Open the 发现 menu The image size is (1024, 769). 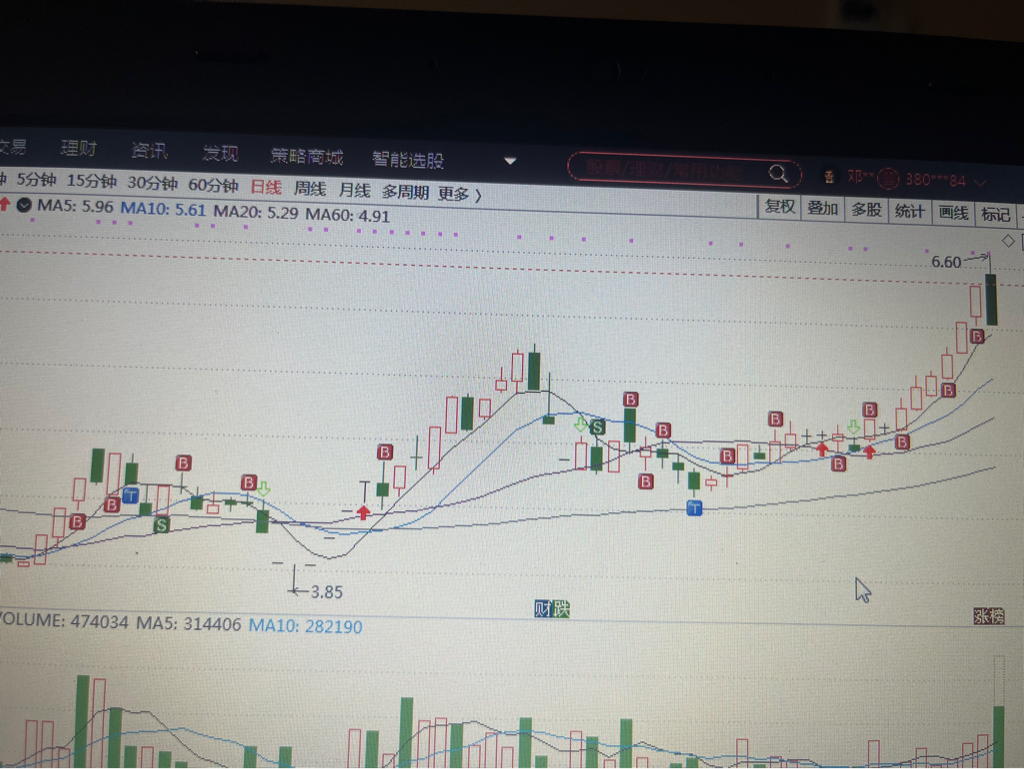pyautogui.click(x=220, y=153)
